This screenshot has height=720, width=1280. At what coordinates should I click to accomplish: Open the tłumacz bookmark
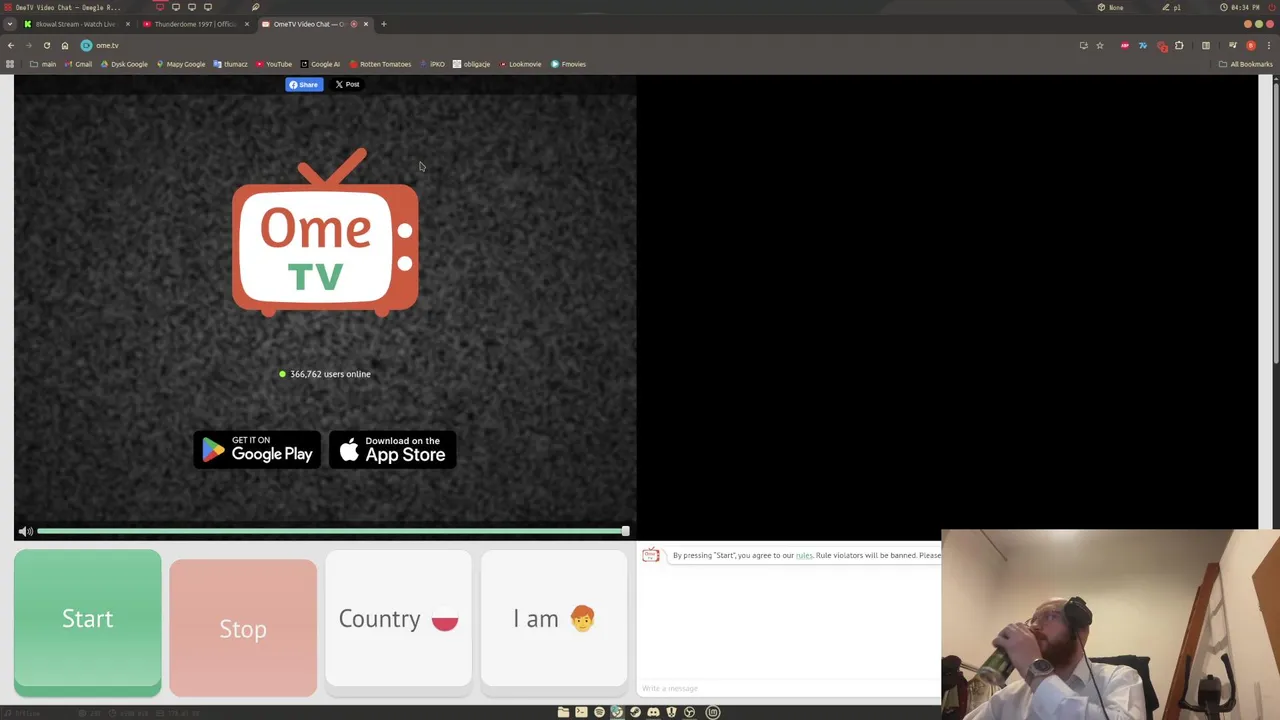(230, 64)
